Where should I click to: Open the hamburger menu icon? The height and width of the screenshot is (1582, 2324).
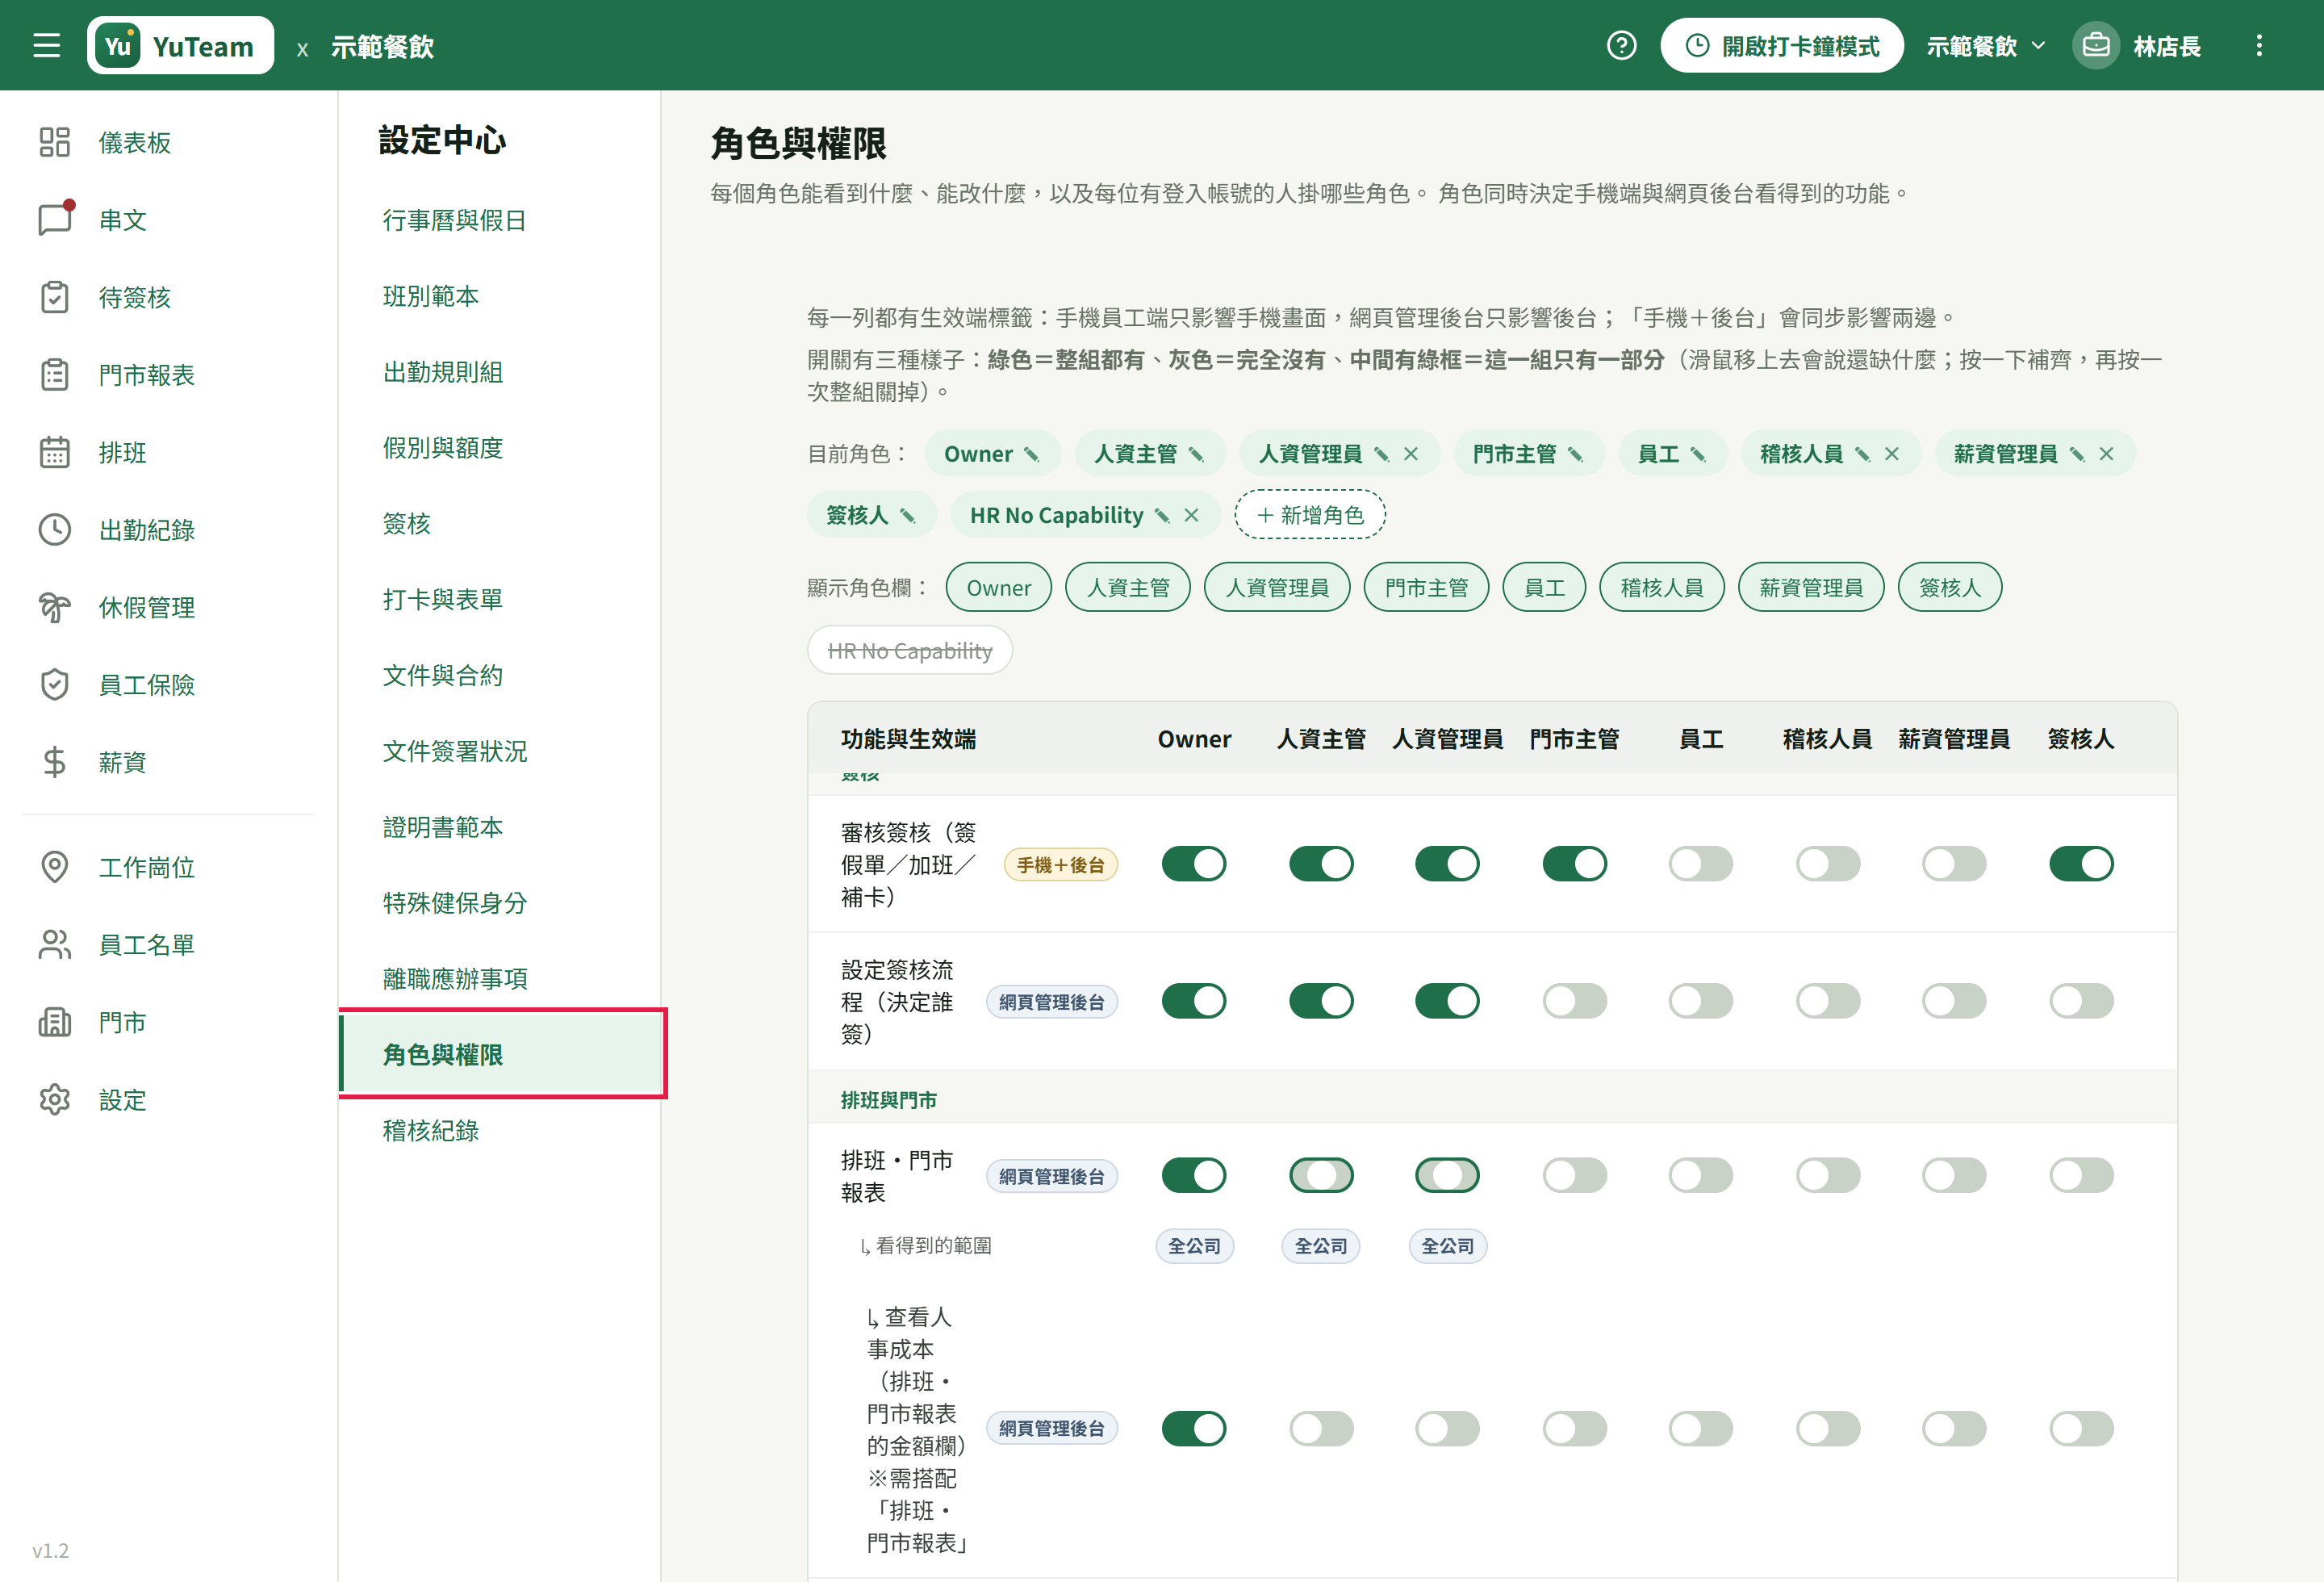[x=46, y=45]
